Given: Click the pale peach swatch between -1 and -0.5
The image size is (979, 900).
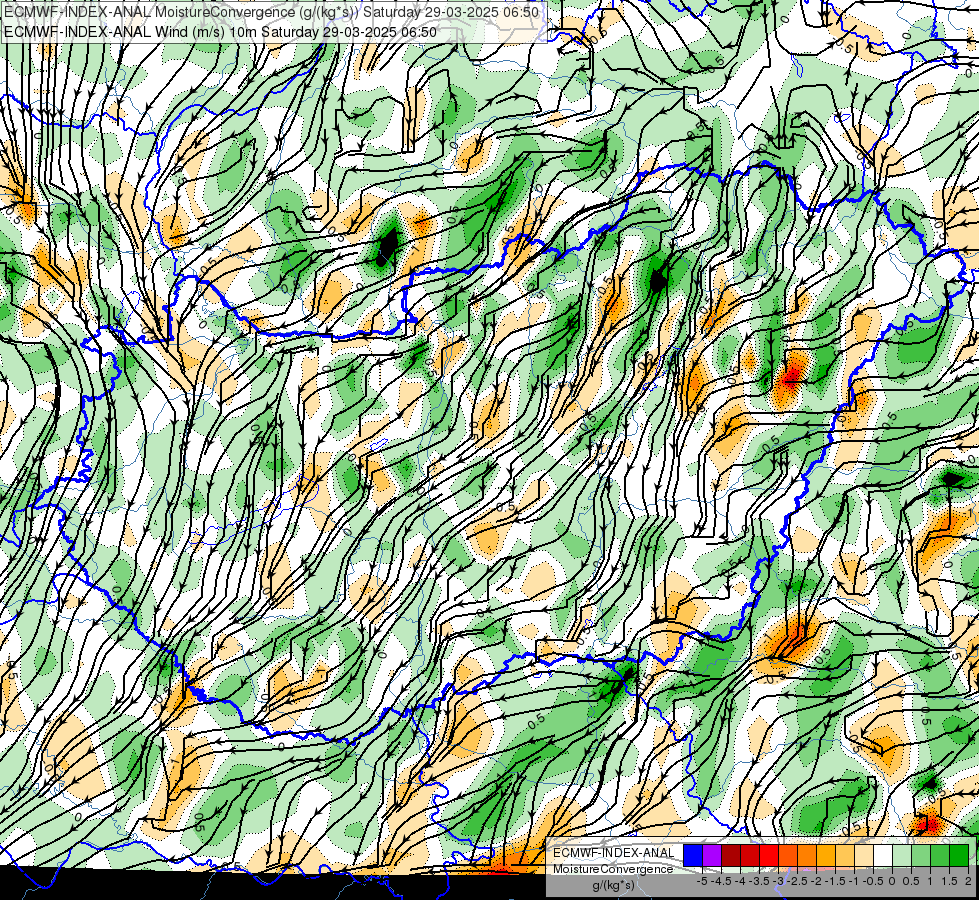Looking at the screenshot, I should point(864,855).
